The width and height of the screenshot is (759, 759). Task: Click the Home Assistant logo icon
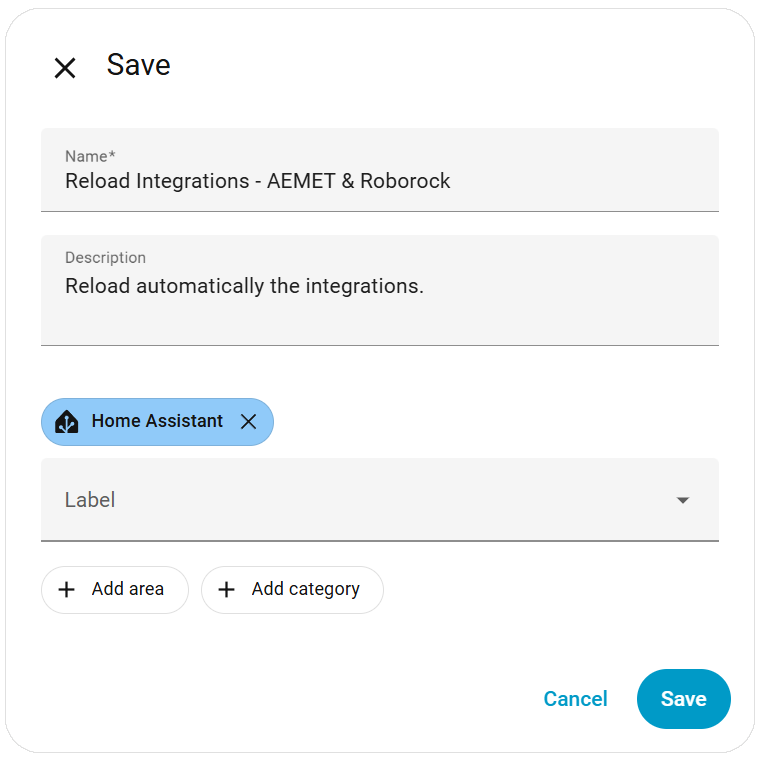tap(67, 422)
